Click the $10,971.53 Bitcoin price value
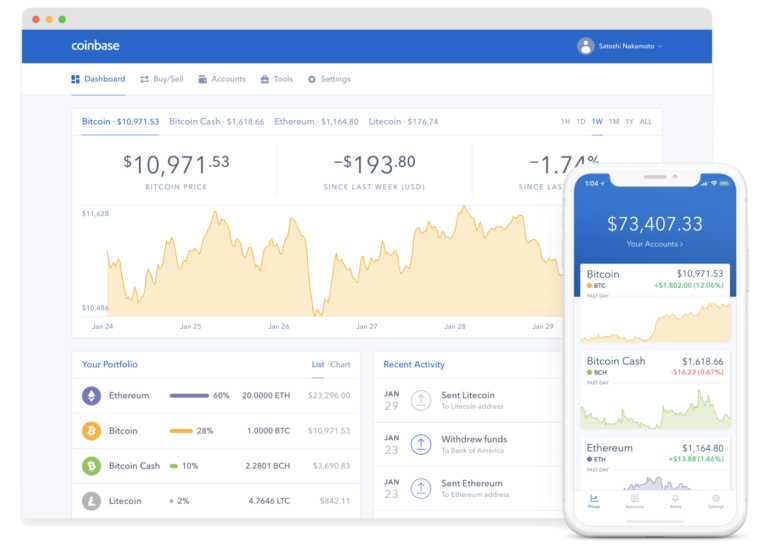 pos(176,165)
